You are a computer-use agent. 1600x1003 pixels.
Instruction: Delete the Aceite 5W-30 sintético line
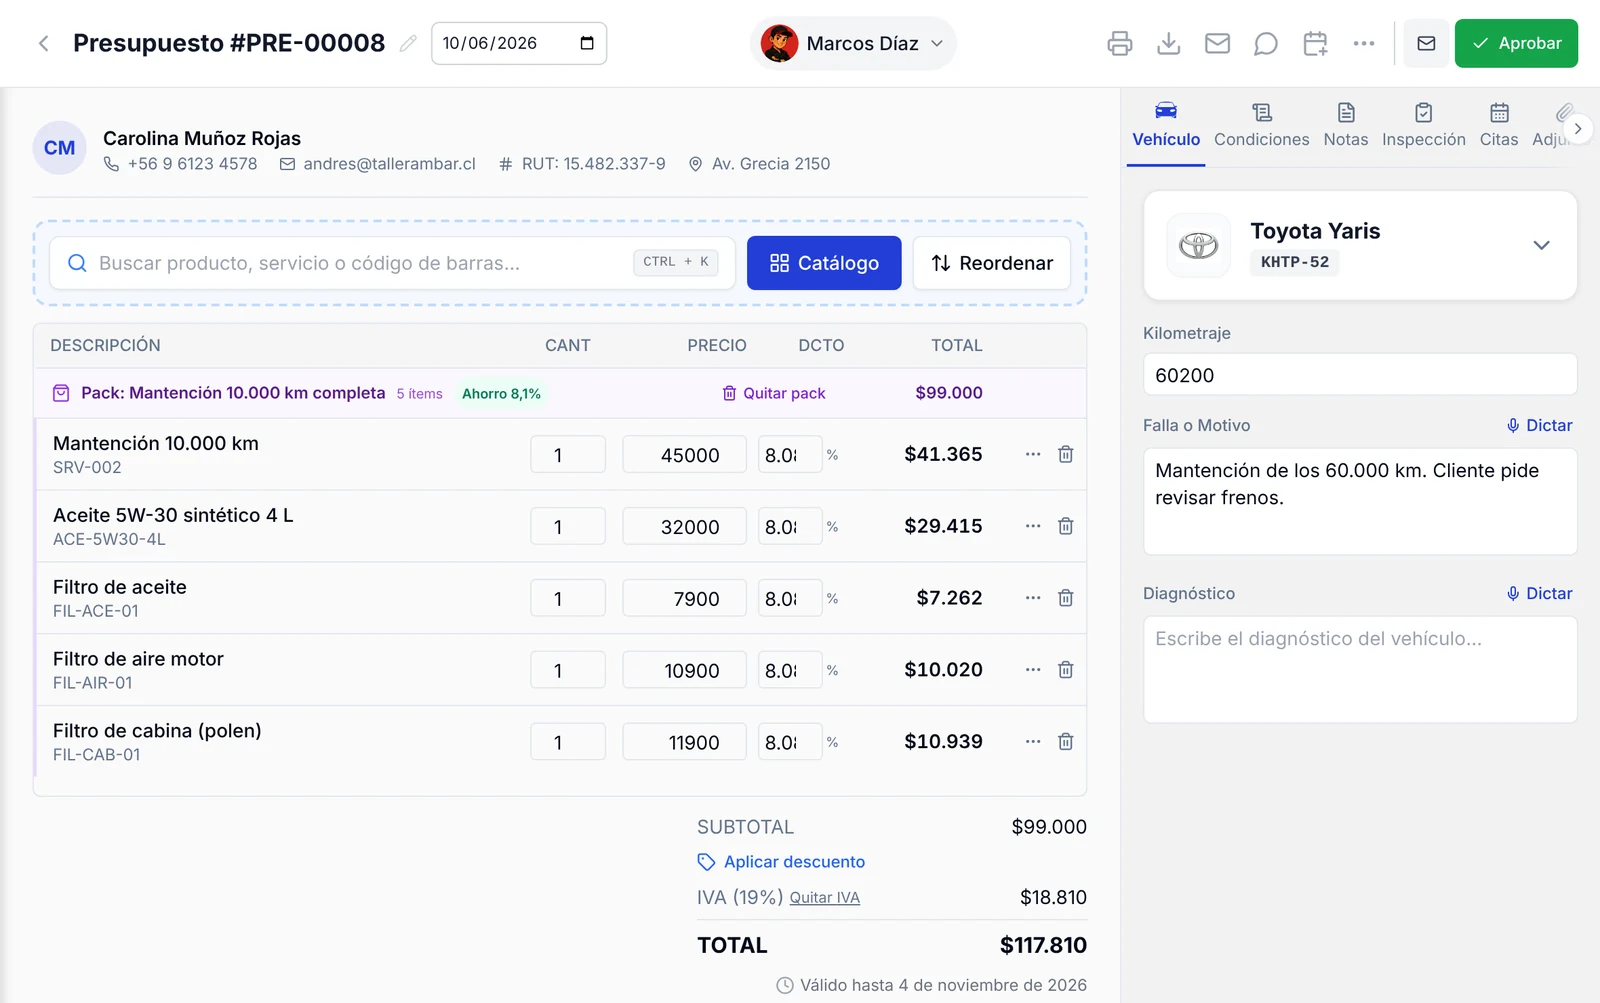(1066, 526)
